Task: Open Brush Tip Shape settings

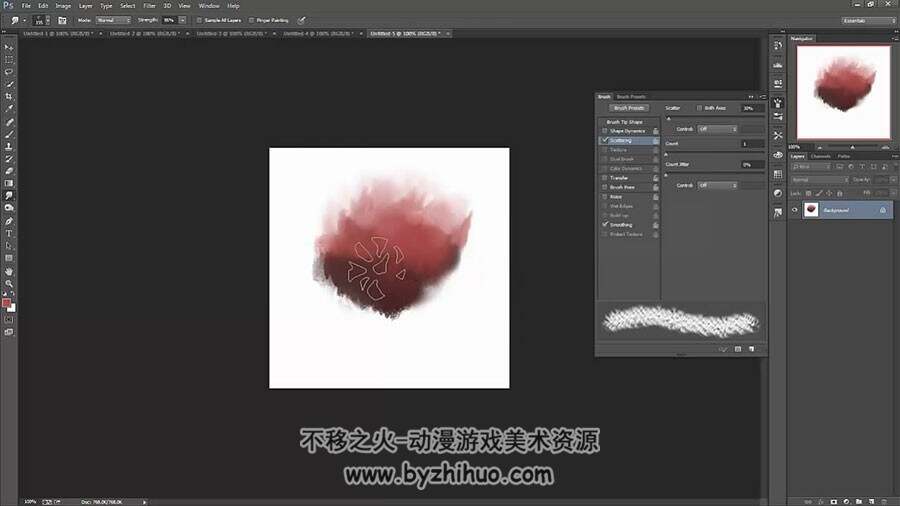Action: pos(624,122)
